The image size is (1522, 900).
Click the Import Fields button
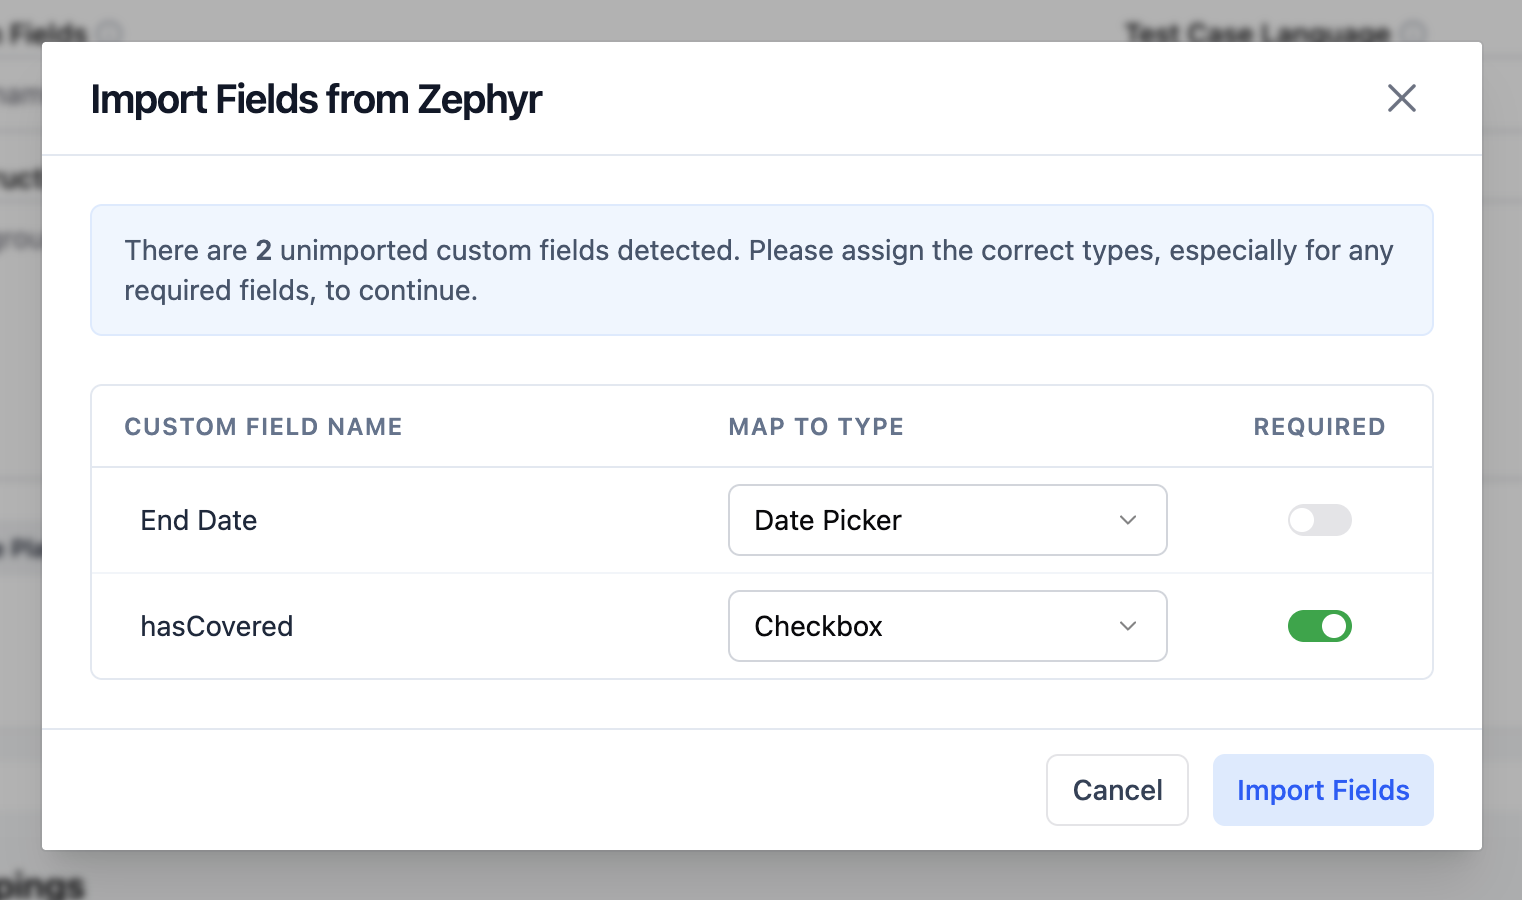[x=1323, y=790]
